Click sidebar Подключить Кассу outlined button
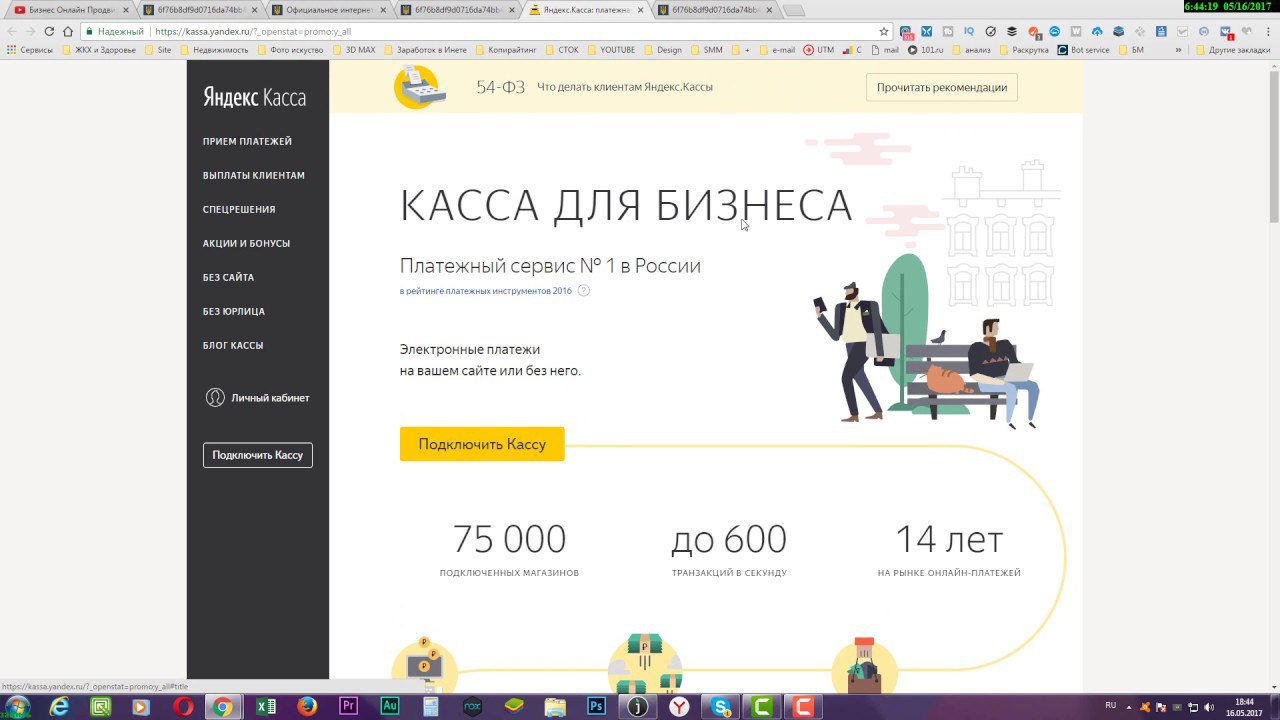 258,455
